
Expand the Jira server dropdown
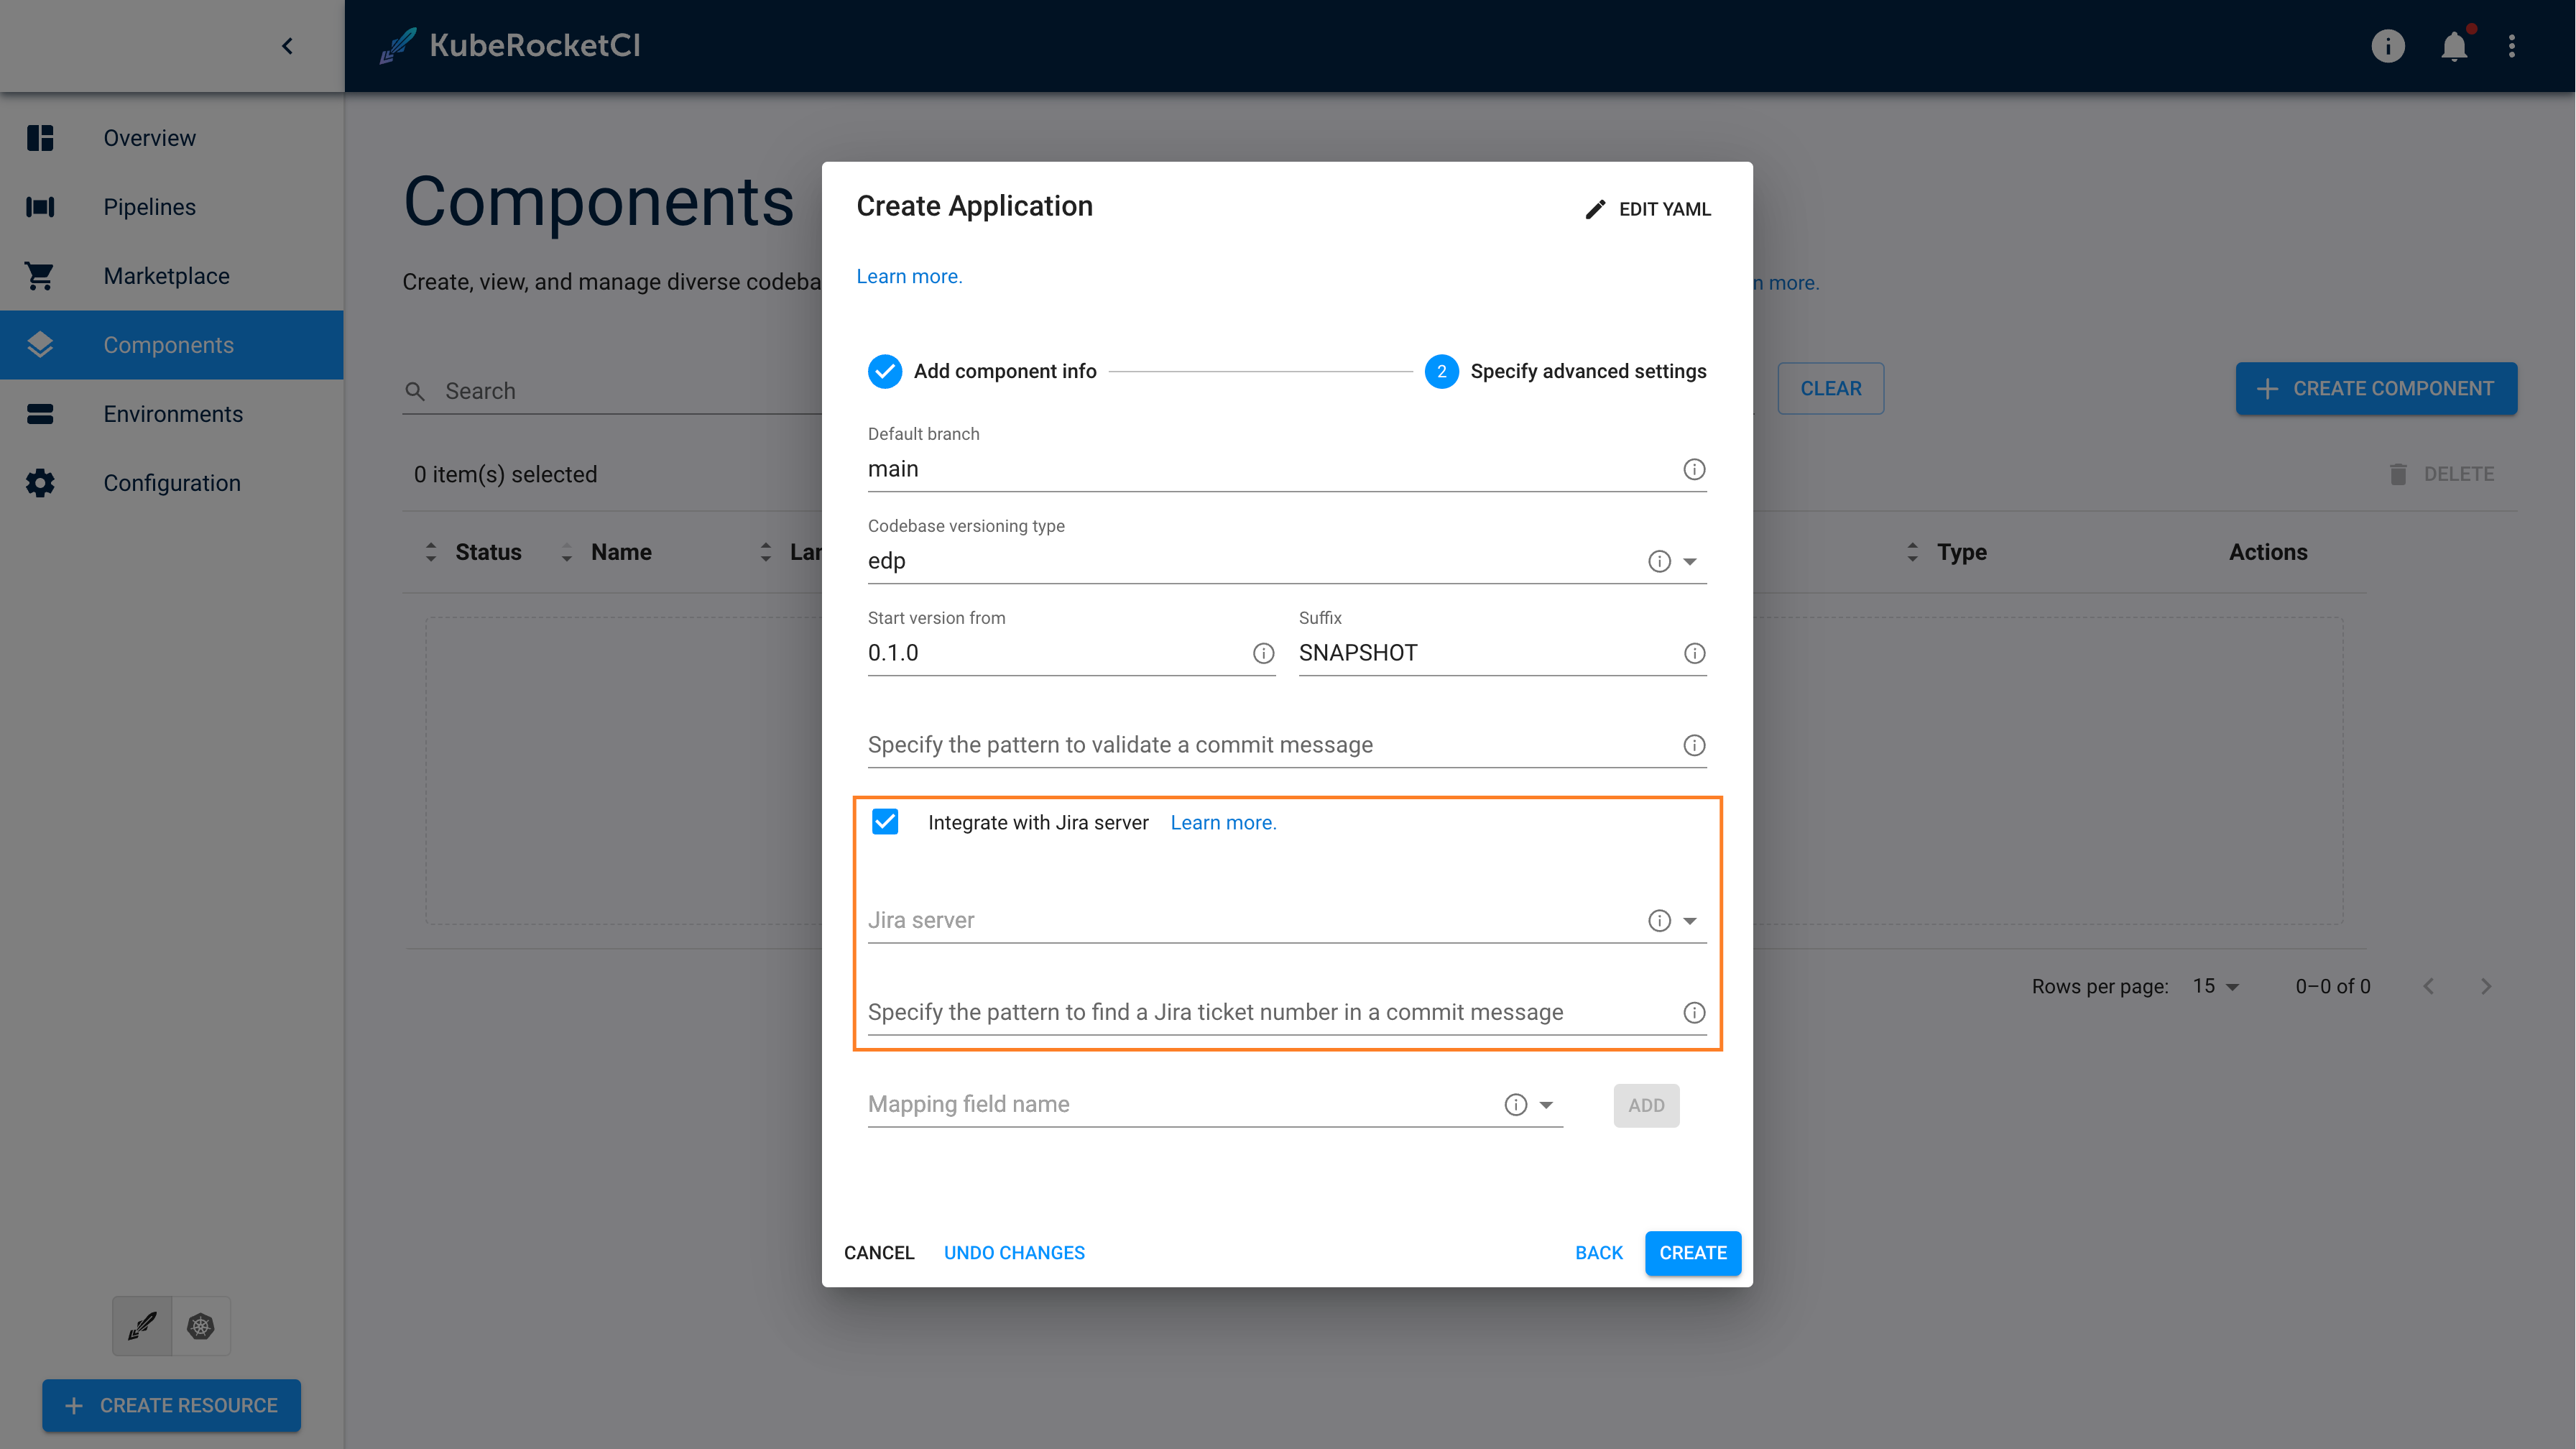(1689, 920)
